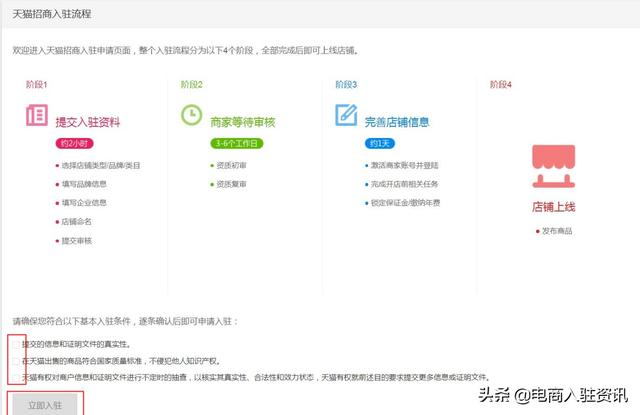Click the 商家等待审核 heading
Image resolution: width=640 pixels, height=415 pixels.
click(x=242, y=122)
